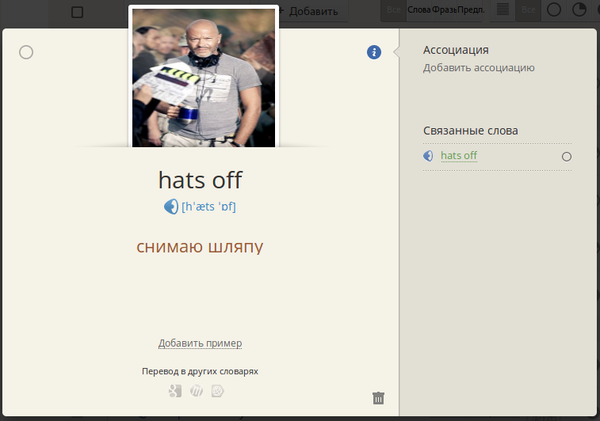600x421 pixels.
Task: Click the pie-chart progress icon in the top bar
Action: [x=581, y=10]
